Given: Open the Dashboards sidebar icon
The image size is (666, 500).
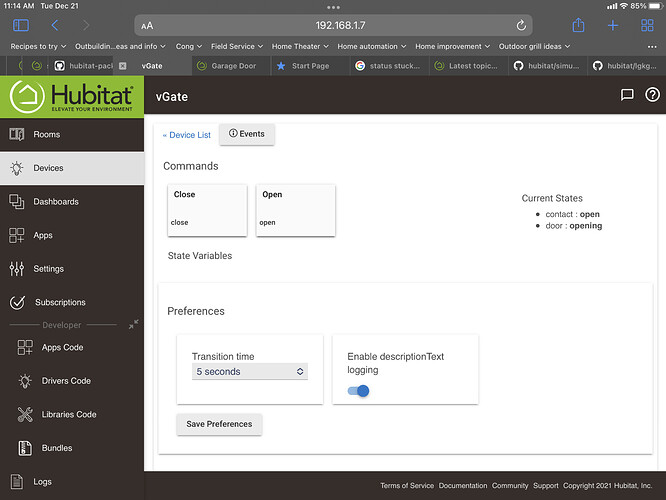Looking at the screenshot, I should pos(17,202).
